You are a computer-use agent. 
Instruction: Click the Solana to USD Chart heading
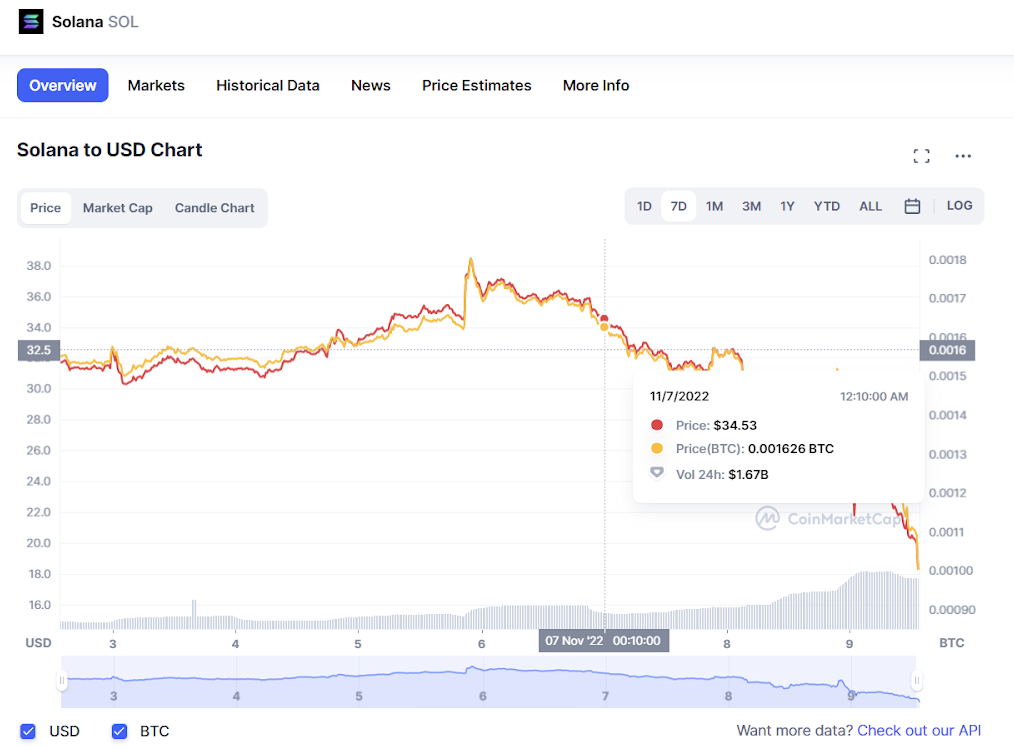point(109,149)
